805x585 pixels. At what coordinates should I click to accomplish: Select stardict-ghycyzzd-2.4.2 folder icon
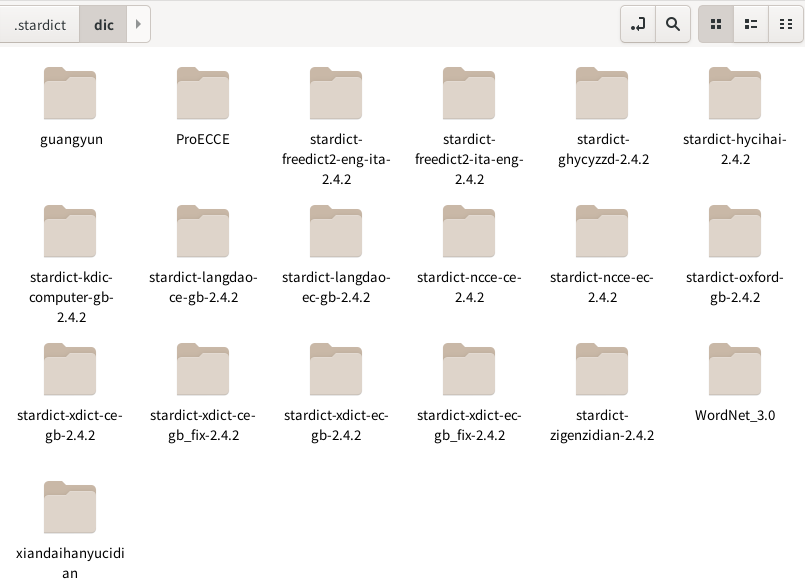coord(602,93)
